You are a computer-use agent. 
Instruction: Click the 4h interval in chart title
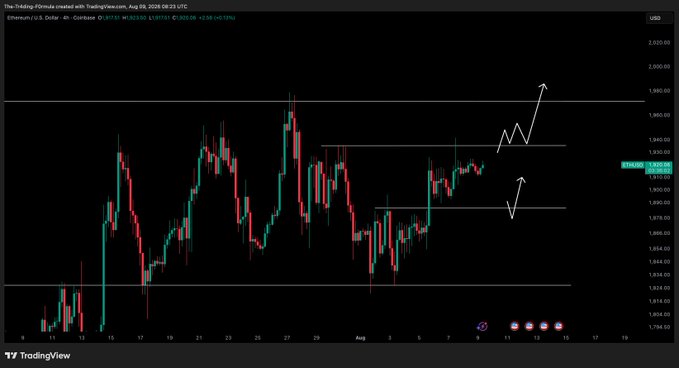click(66, 18)
